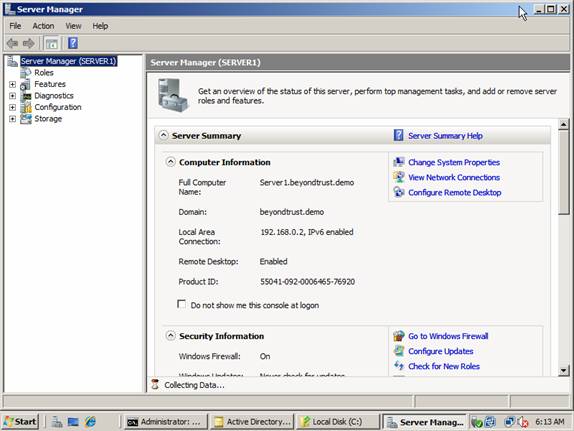The height and width of the screenshot is (431, 574).
Task: Click the Features node icon in tree
Action: tap(26, 84)
